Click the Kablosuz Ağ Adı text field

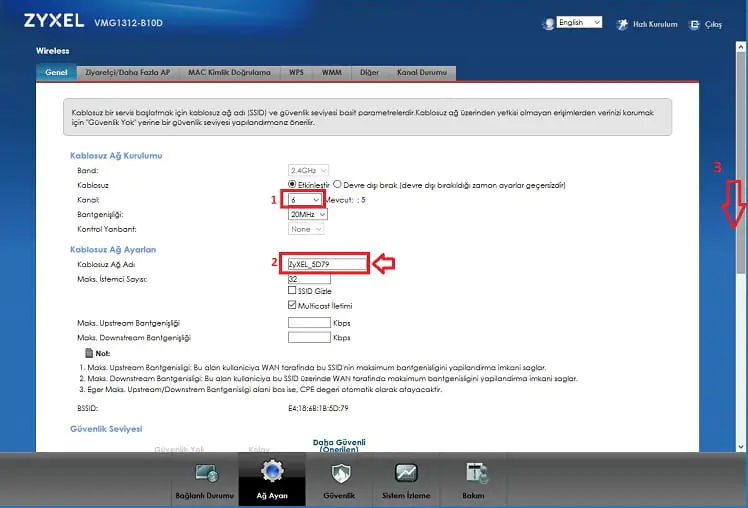(x=326, y=264)
